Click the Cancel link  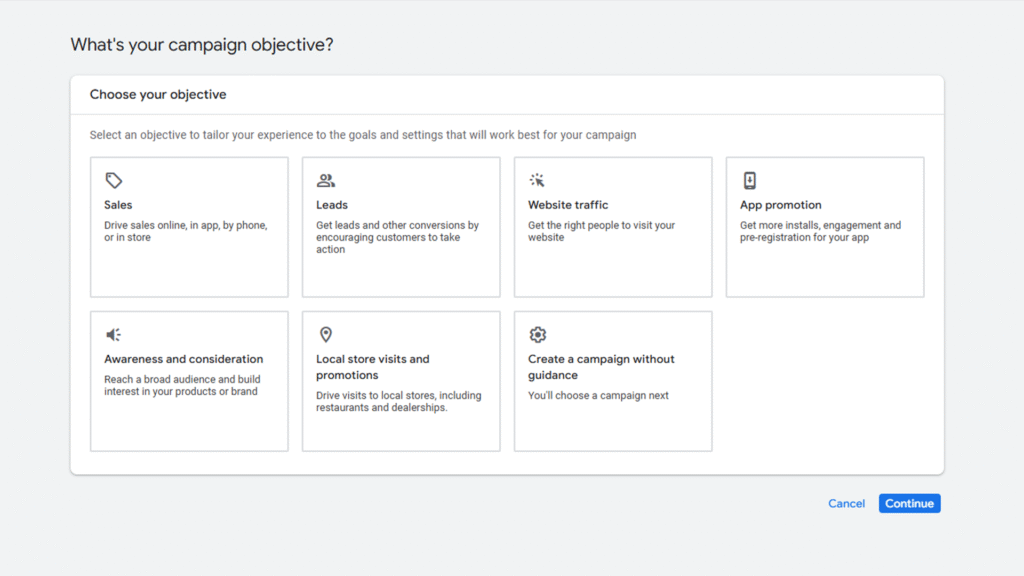(846, 504)
